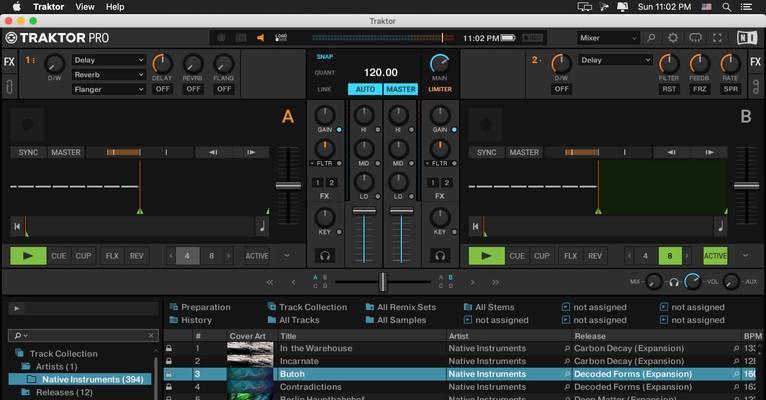Open the Reverb effect dropdown
Image resolution: width=766 pixels, height=400 pixels.
tap(109, 75)
